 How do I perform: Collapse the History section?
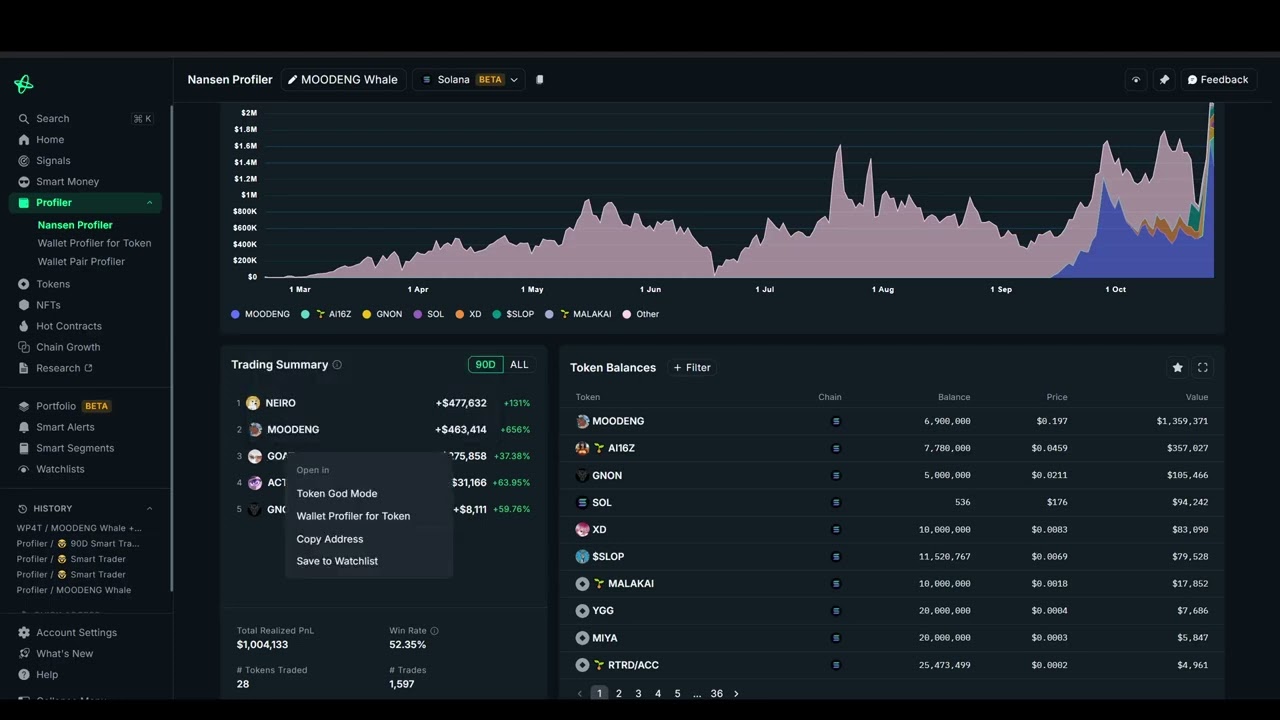150,508
